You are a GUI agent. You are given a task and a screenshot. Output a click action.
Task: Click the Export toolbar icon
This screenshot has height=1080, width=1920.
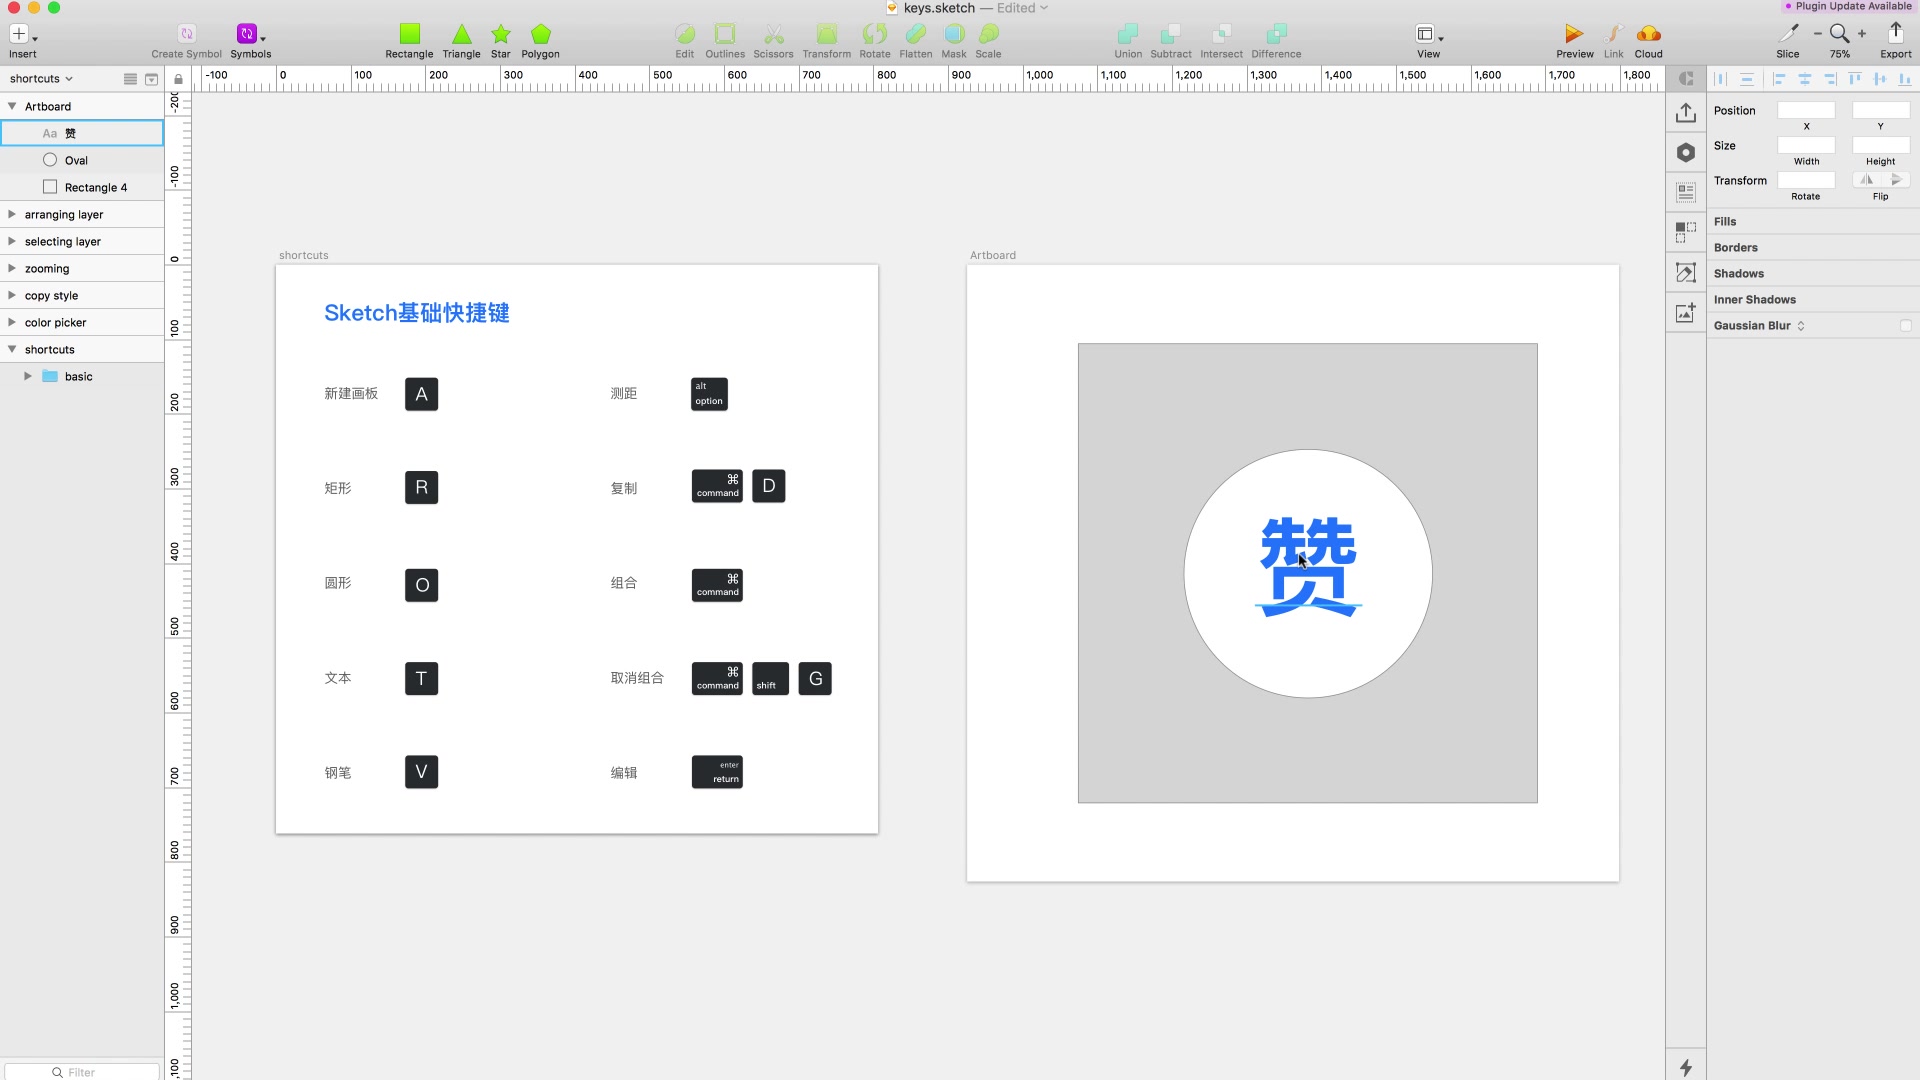click(x=1895, y=33)
